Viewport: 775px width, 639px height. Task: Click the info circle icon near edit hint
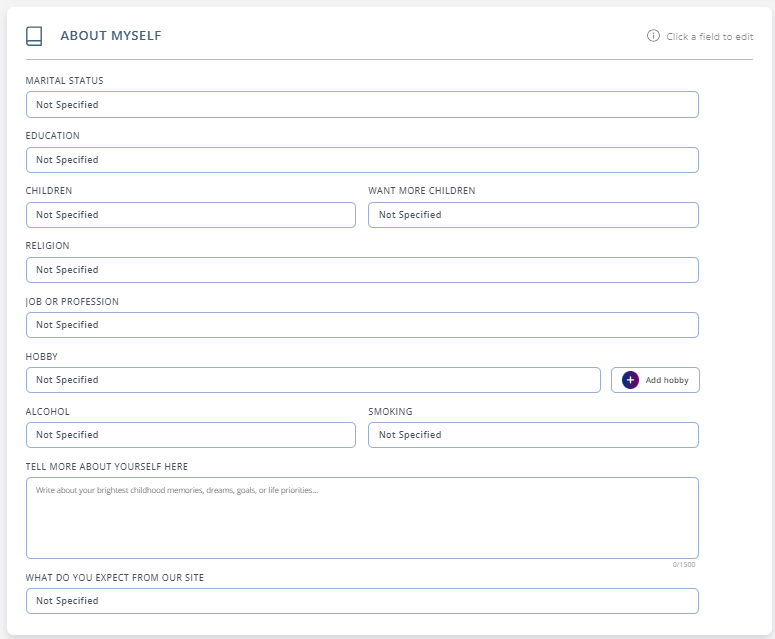(x=653, y=36)
